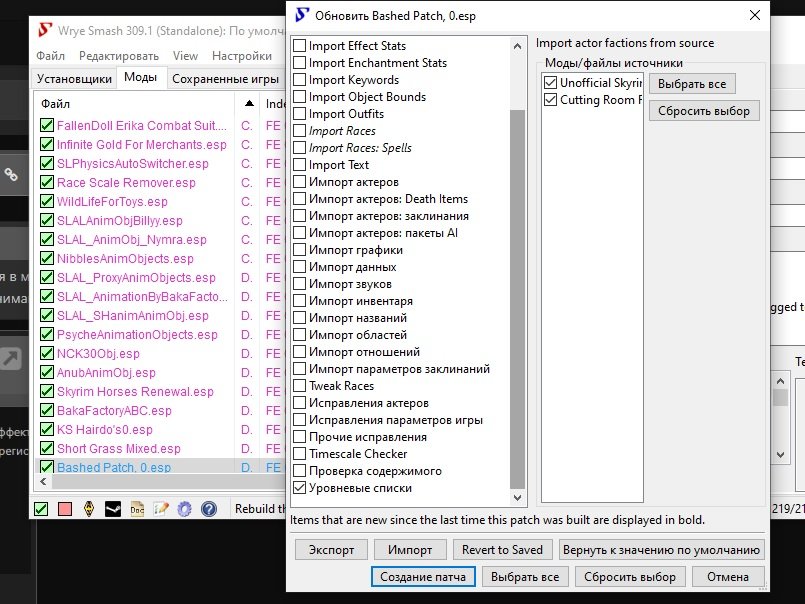Open settings via the gear icon

click(x=184, y=509)
